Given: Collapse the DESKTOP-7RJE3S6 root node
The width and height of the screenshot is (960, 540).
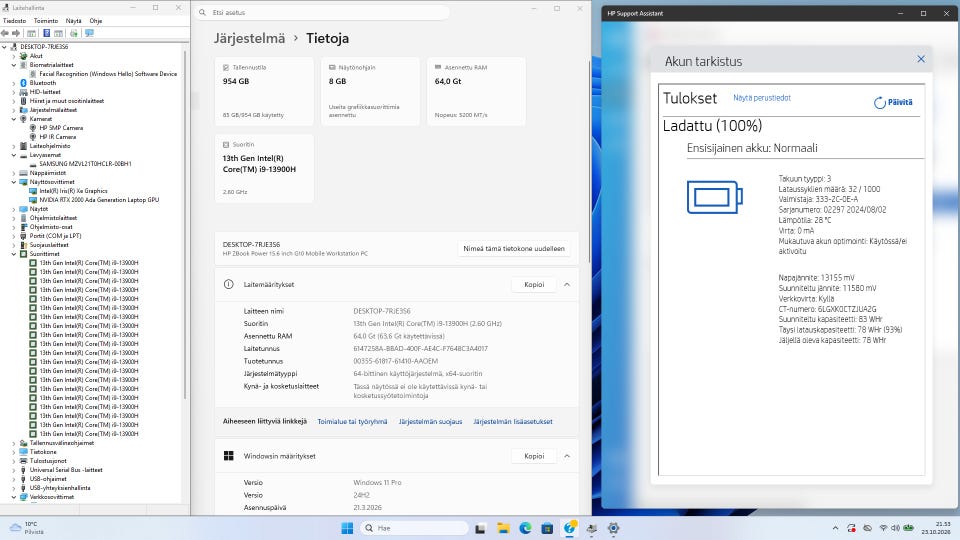Looking at the screenshot, I should point(4,47).
